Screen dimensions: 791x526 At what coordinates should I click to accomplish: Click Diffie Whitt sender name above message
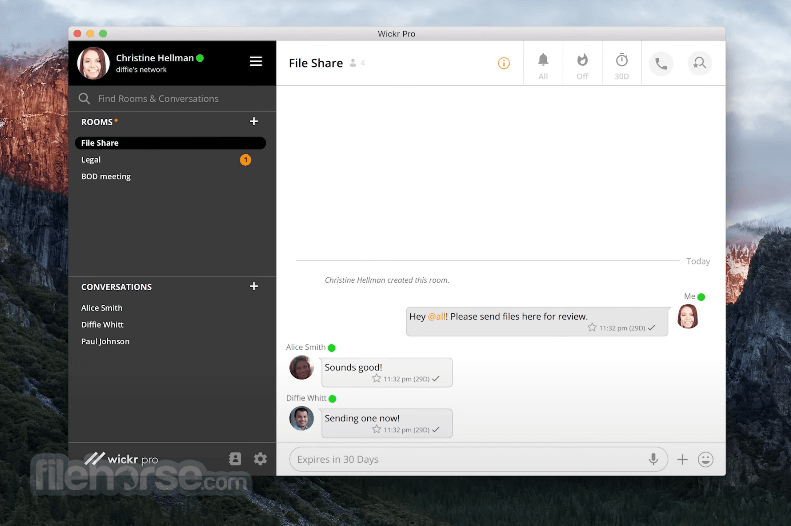[x=306, y=398]
